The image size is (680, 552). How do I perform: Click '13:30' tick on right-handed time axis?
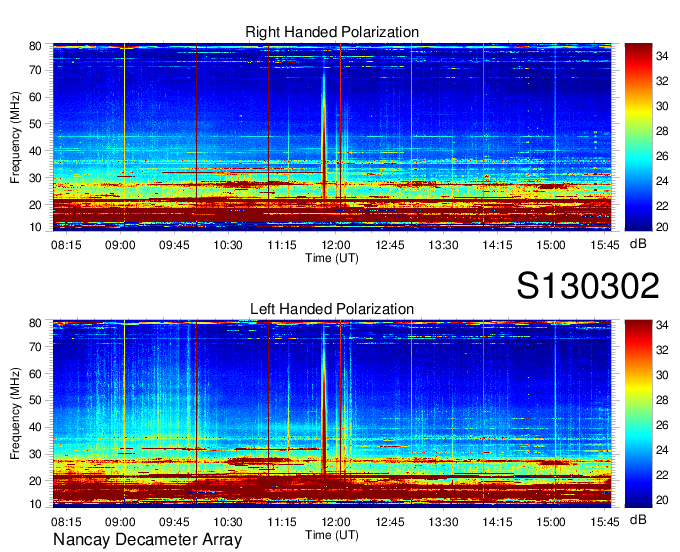pos(443,245)
